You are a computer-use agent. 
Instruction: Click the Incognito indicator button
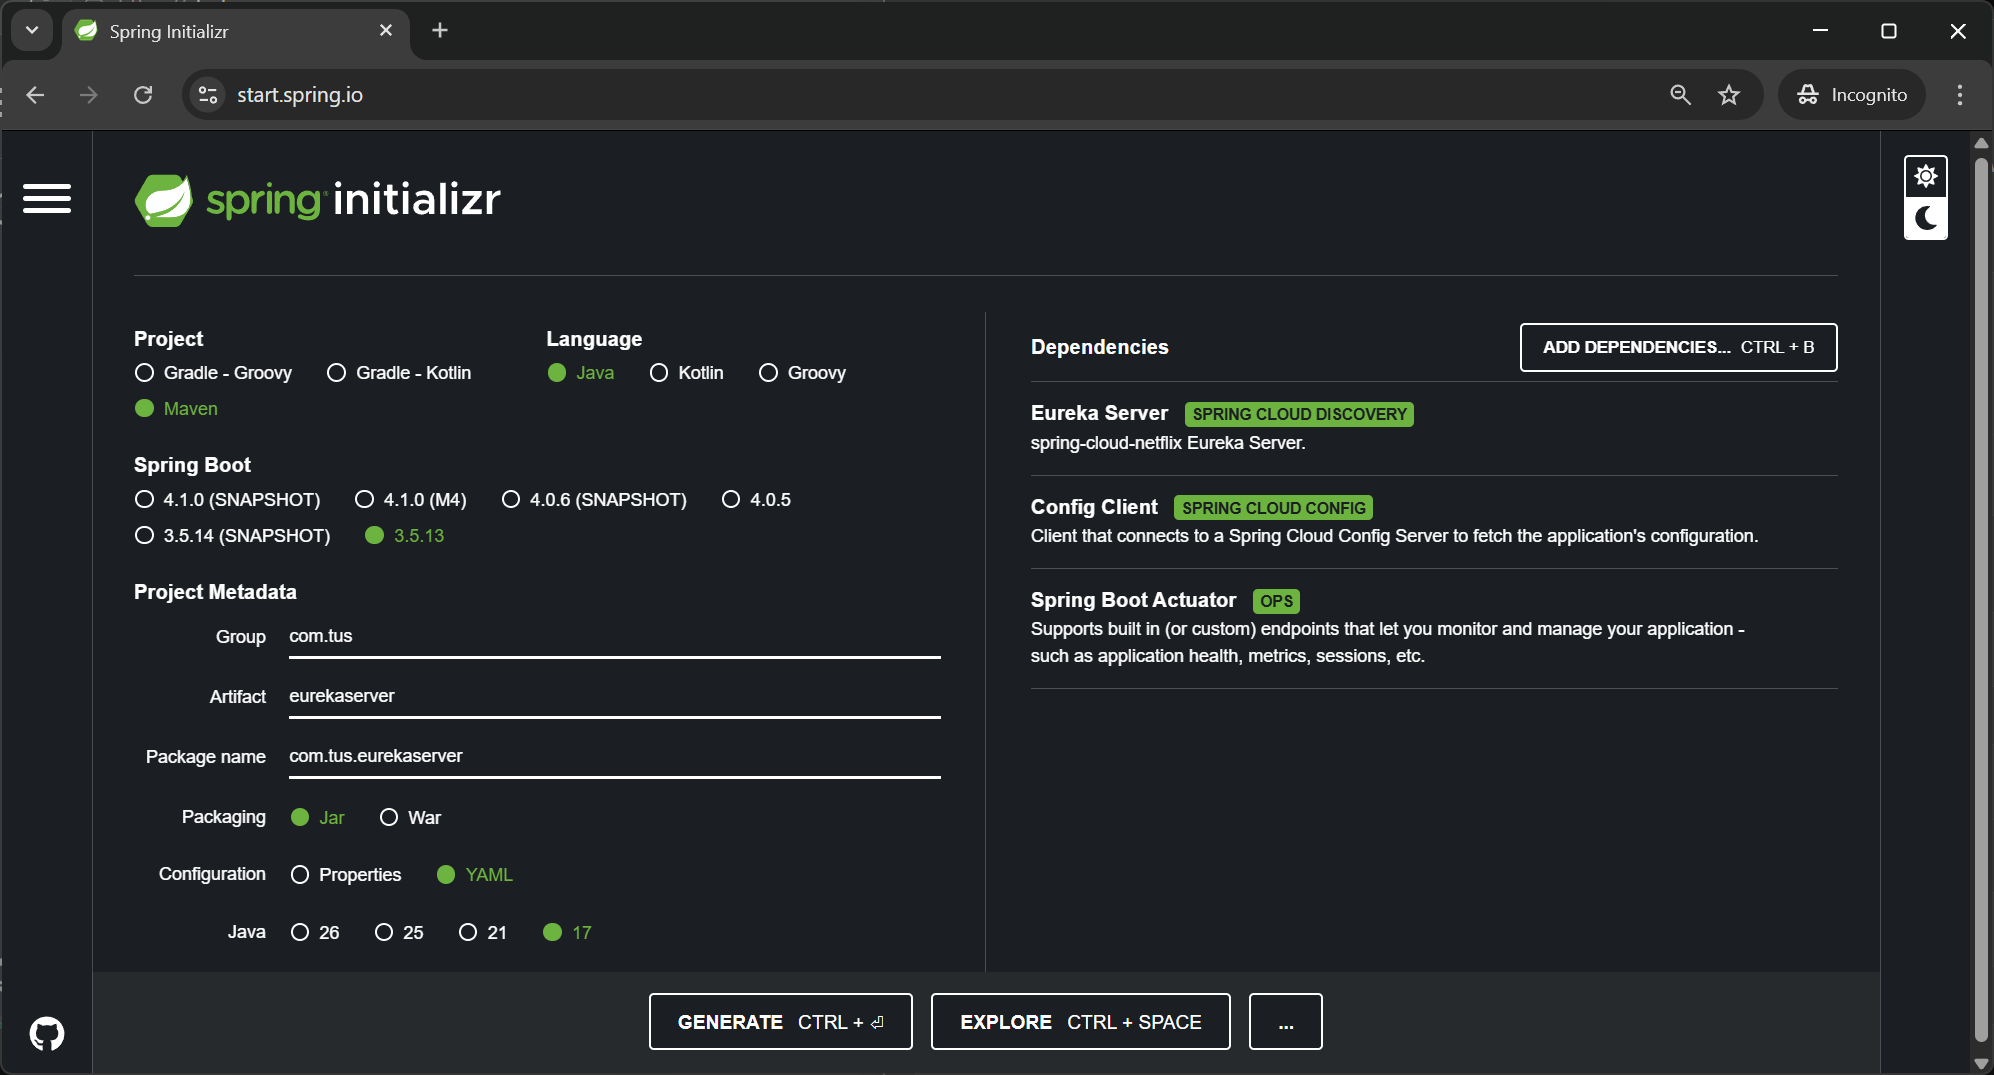[1852, 95]
